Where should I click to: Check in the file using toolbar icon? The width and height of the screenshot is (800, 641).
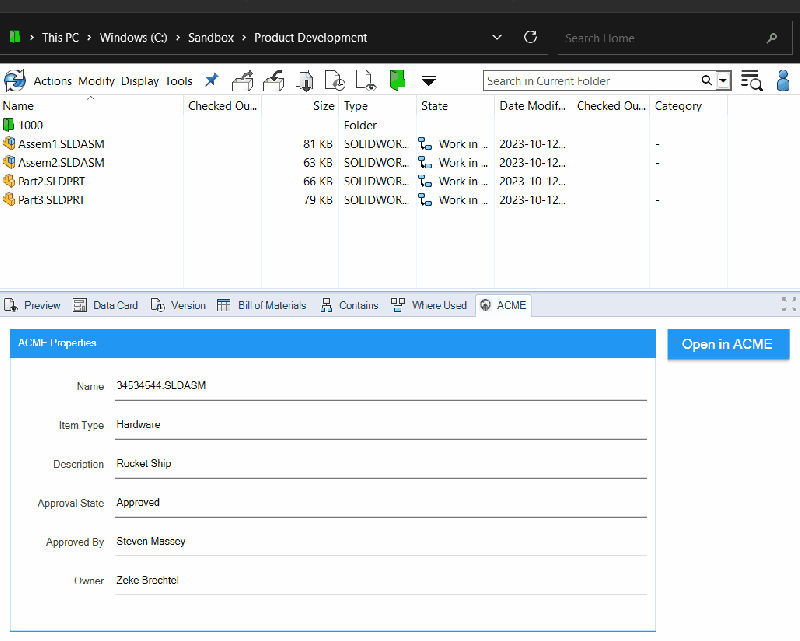point(273,80)
